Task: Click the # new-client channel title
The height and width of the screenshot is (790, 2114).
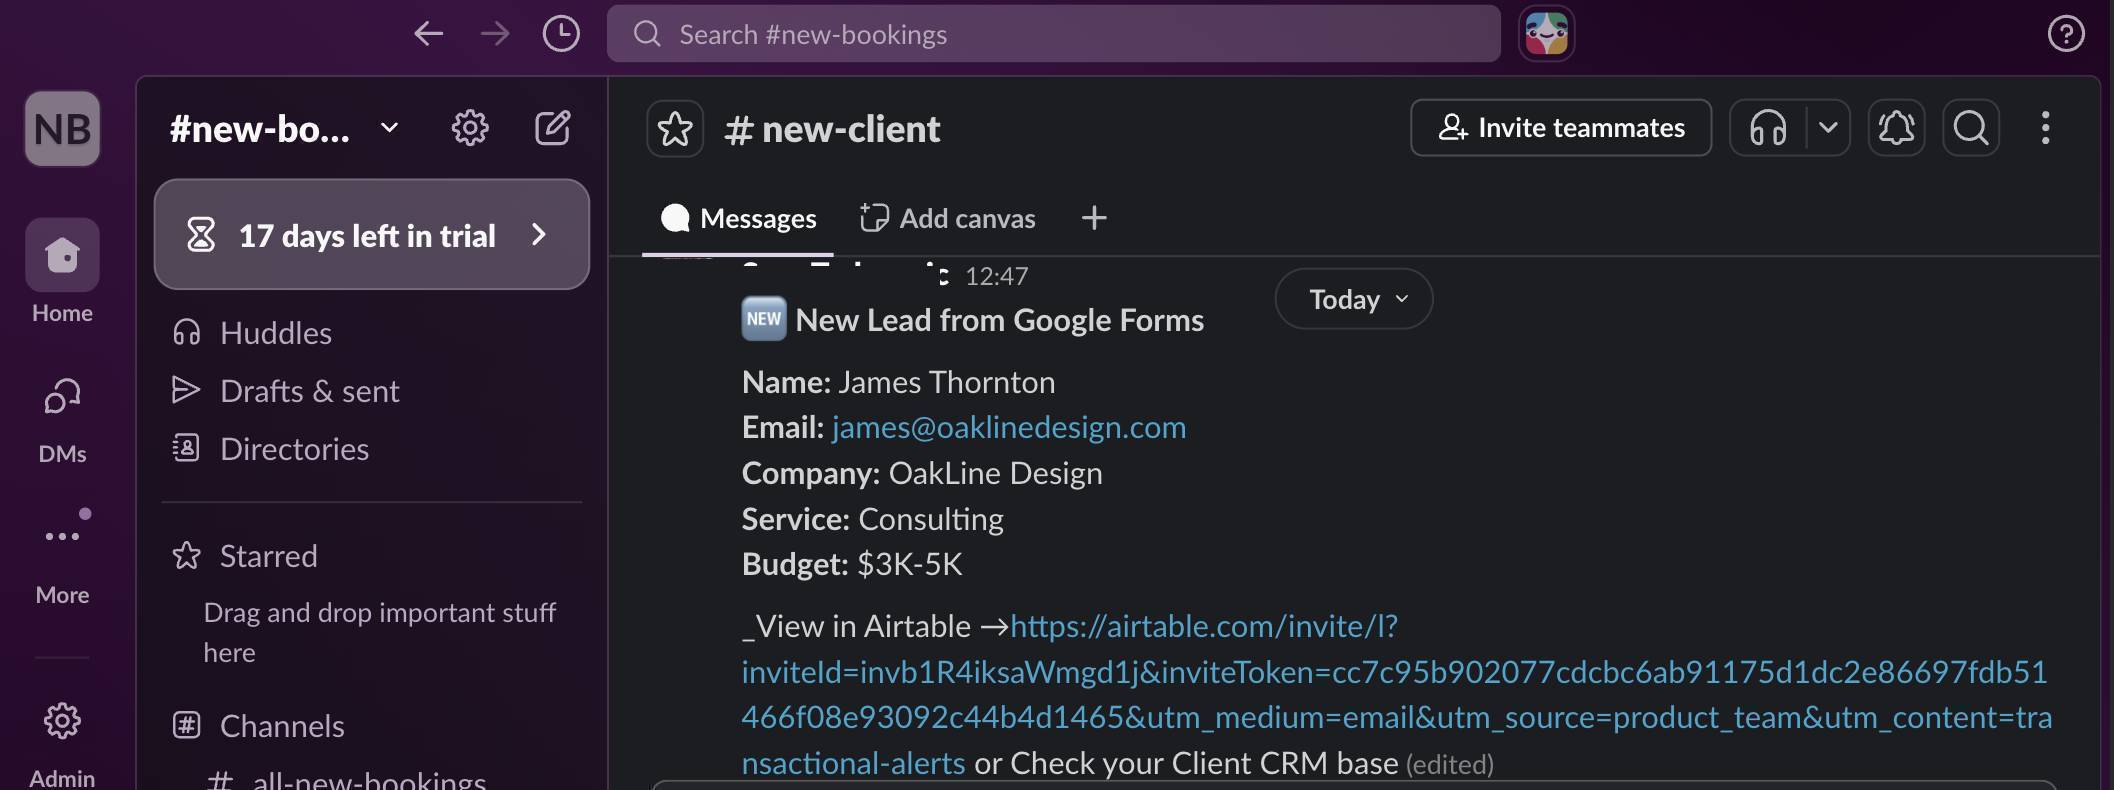Action: pos(832,129)
